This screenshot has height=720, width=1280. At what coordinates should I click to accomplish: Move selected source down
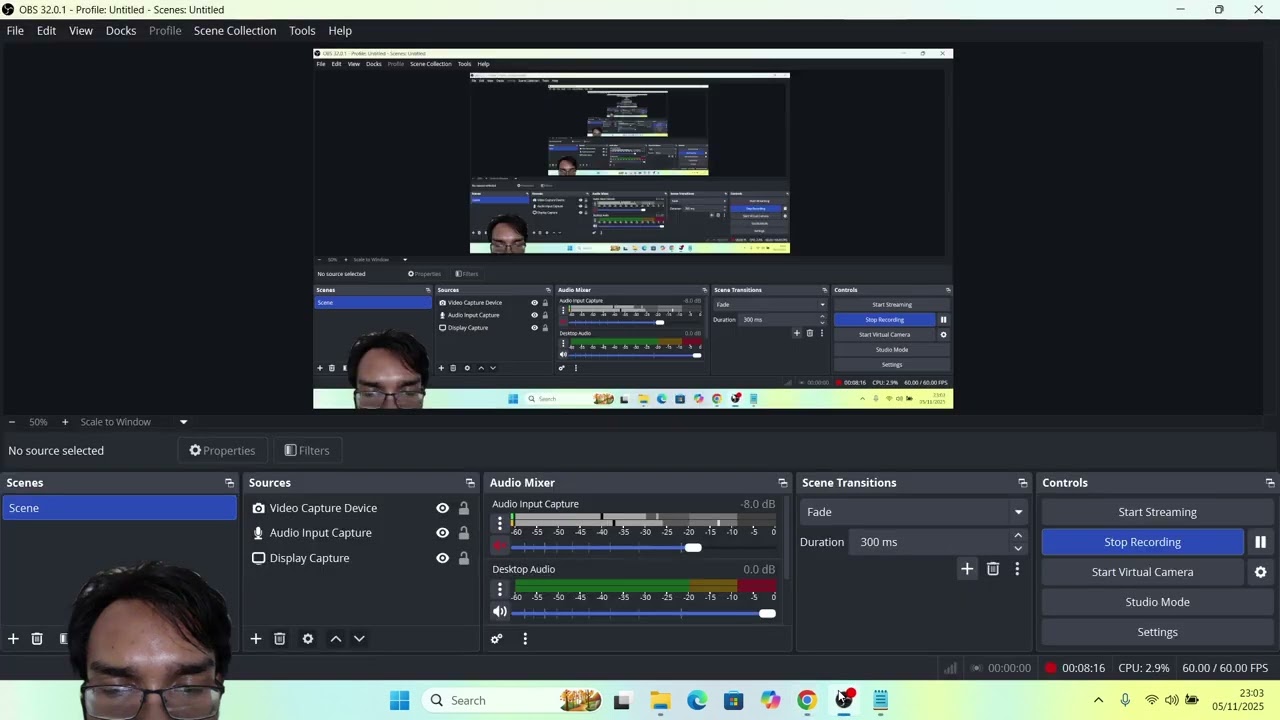tap(359, 639)
